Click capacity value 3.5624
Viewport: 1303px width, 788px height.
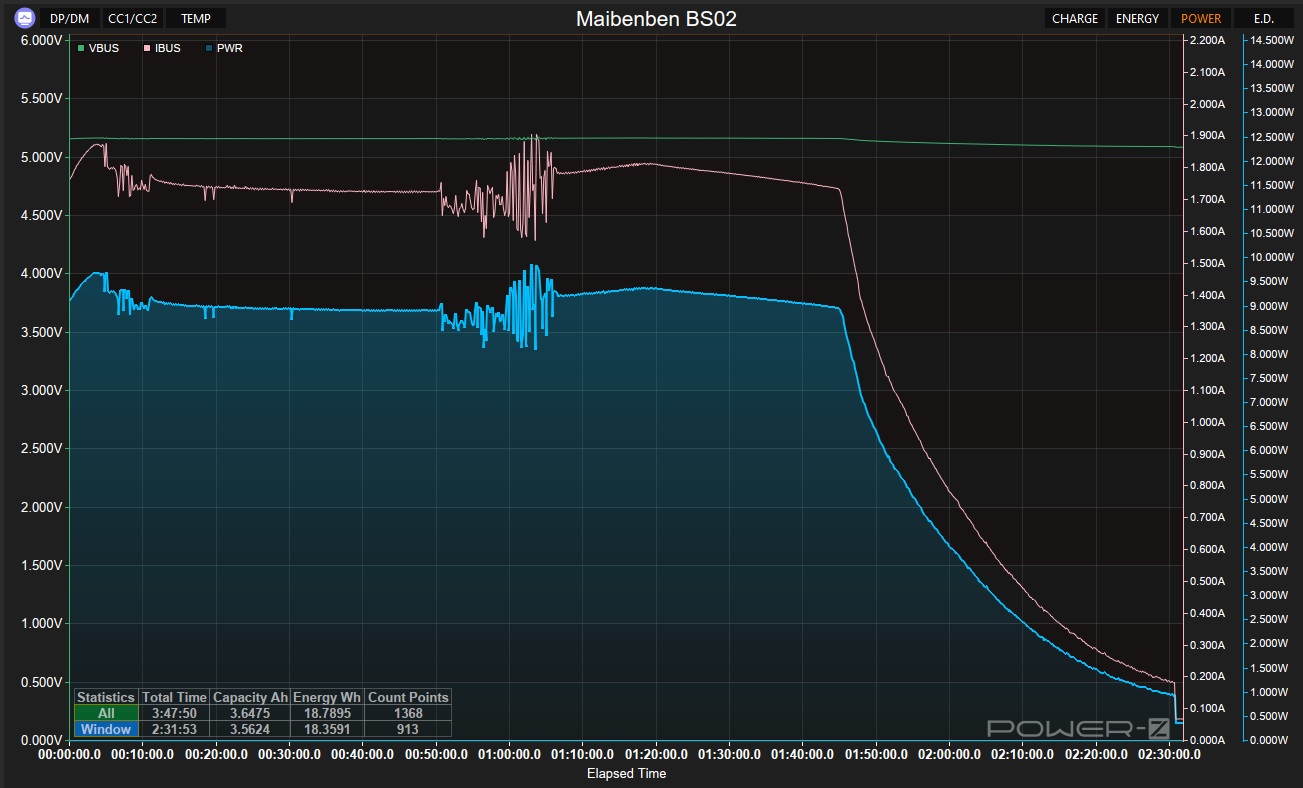pos(250,729)
